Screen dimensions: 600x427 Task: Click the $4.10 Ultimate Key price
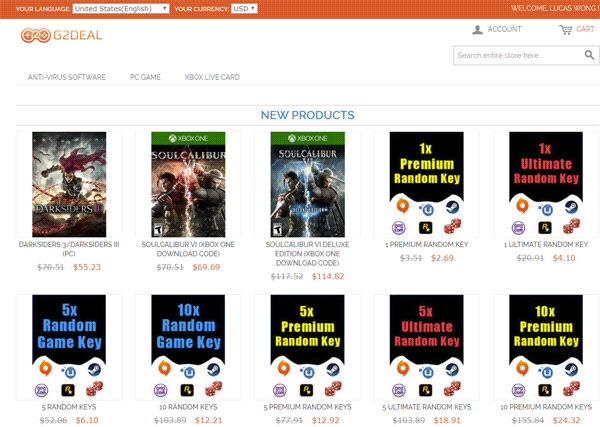[564, 258]
